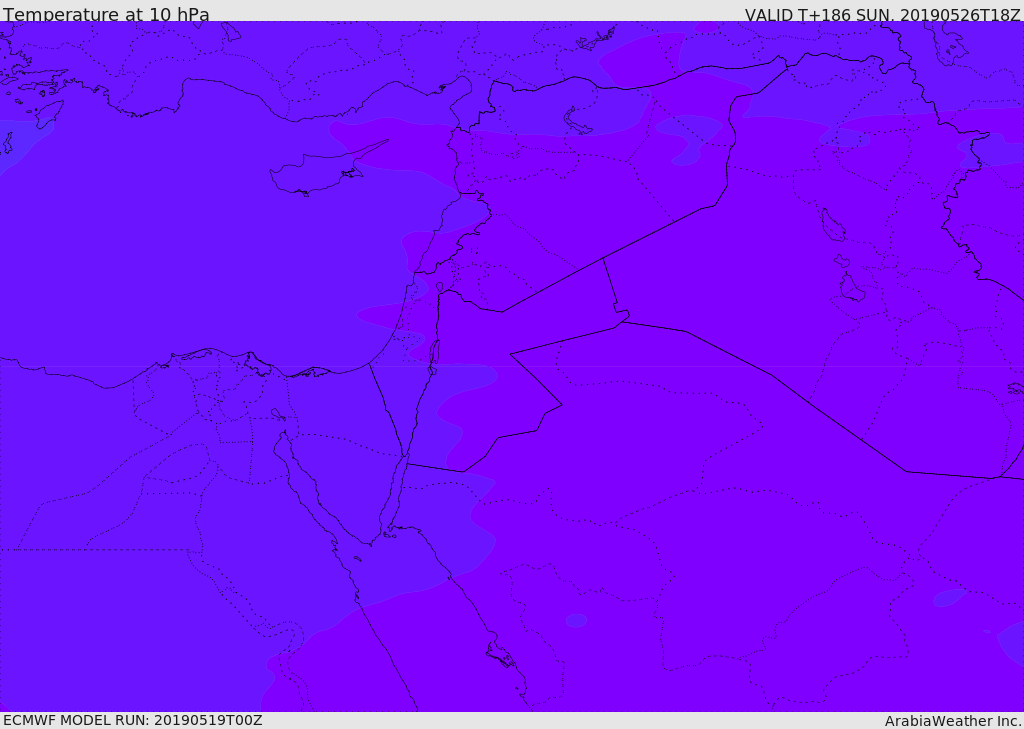Click 'ECMWF MODEL RUN: 20190519T00Z' footer text

(133, 720)
